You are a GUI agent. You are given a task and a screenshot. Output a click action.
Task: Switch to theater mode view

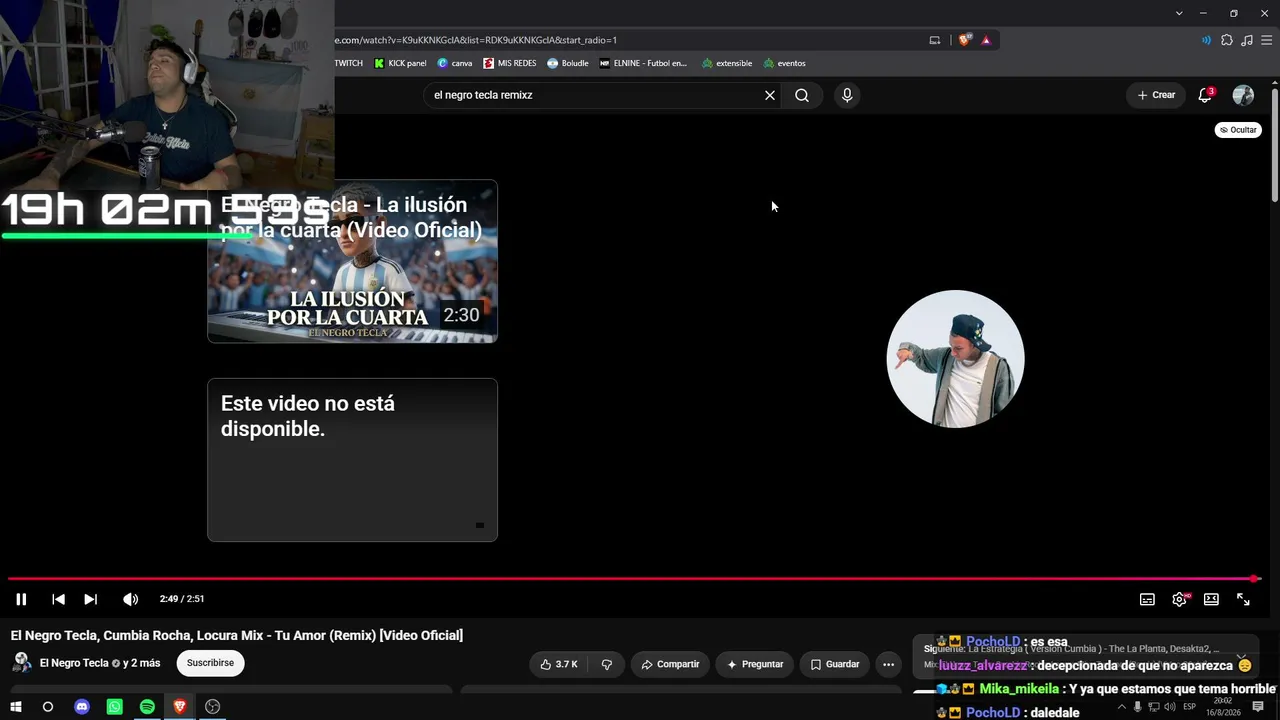point(1211,599)
